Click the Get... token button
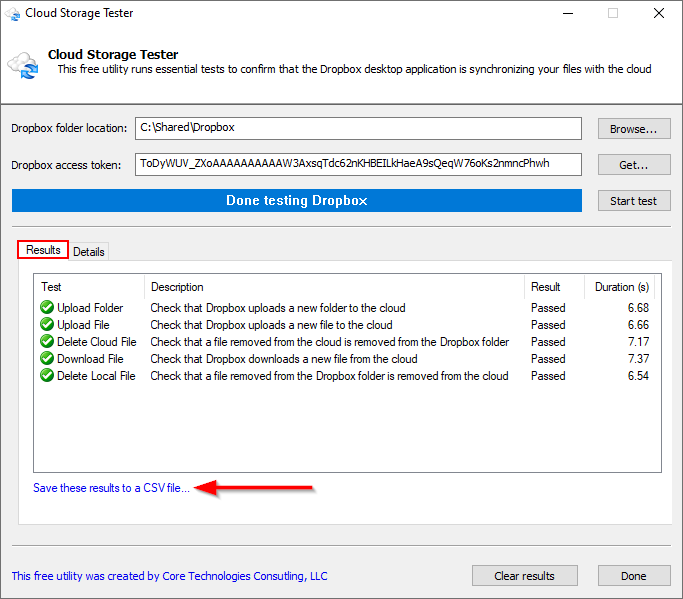 [634, 165]
